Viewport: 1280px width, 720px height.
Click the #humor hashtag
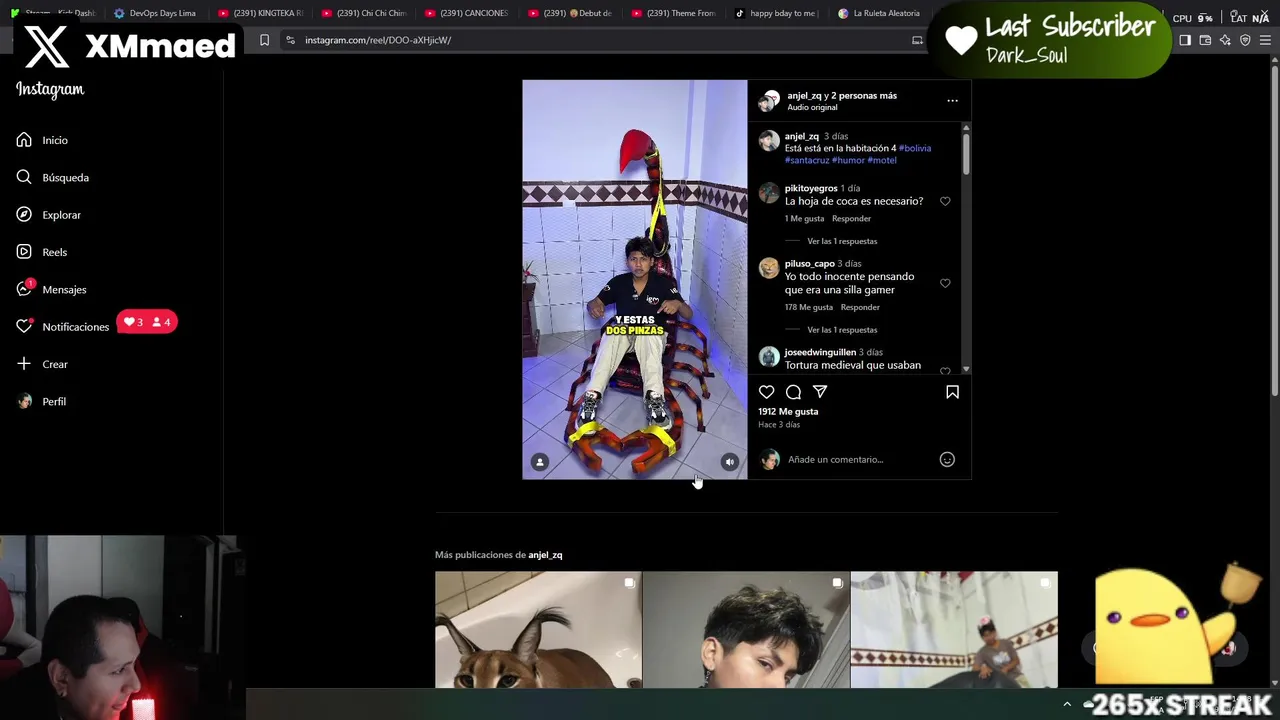(x=848, y=160)
